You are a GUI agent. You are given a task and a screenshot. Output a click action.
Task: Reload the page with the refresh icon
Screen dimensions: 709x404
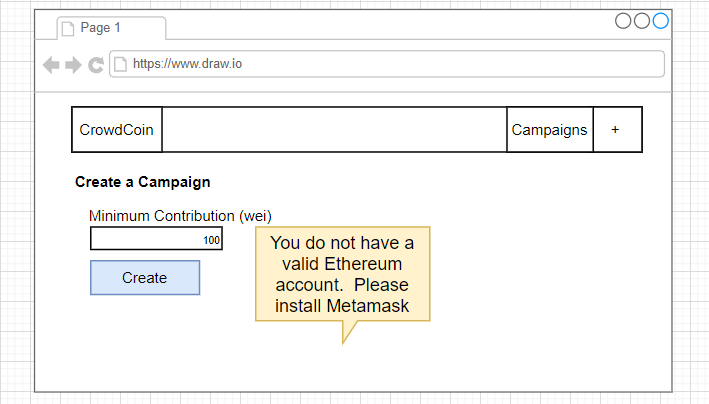96,65
